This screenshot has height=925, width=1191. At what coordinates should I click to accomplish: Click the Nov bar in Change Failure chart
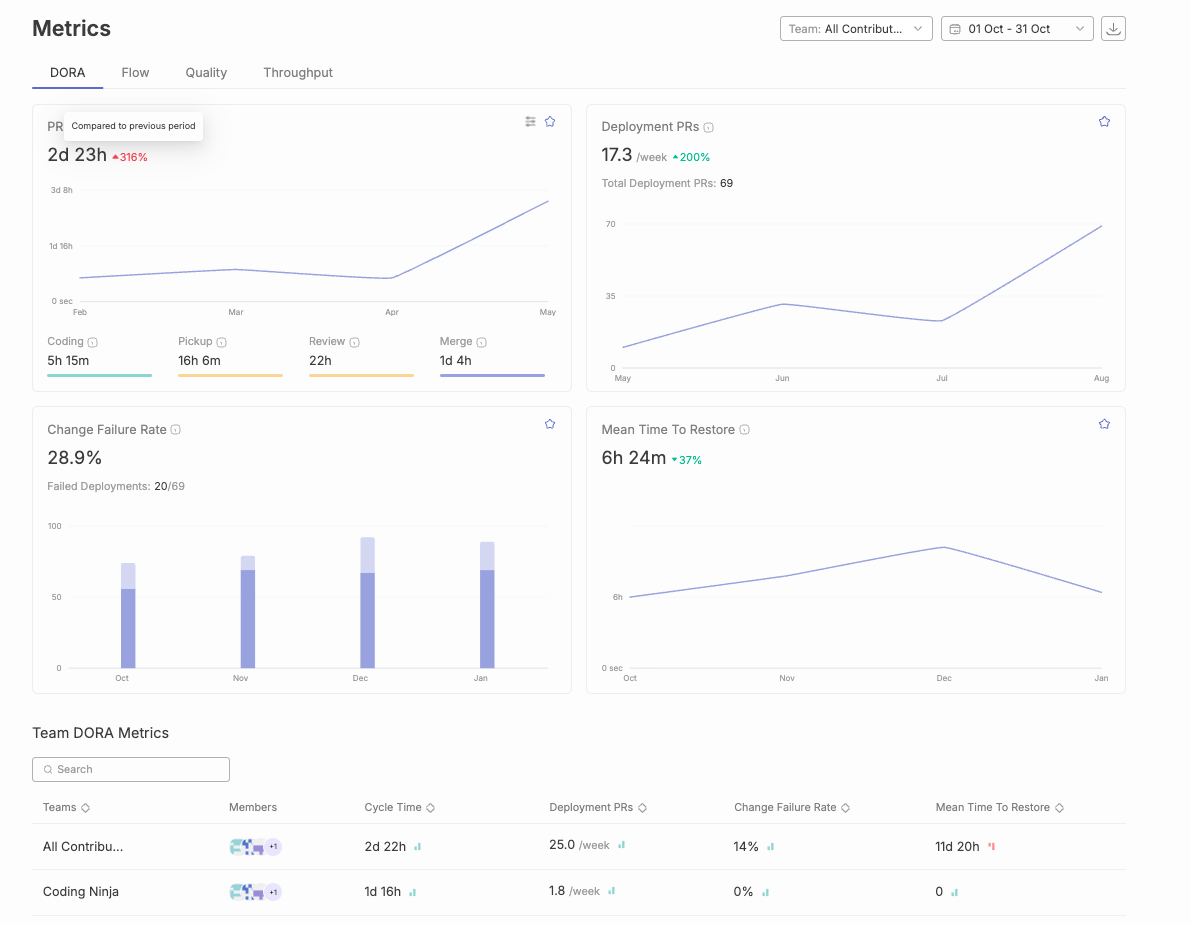click(248, 612)
